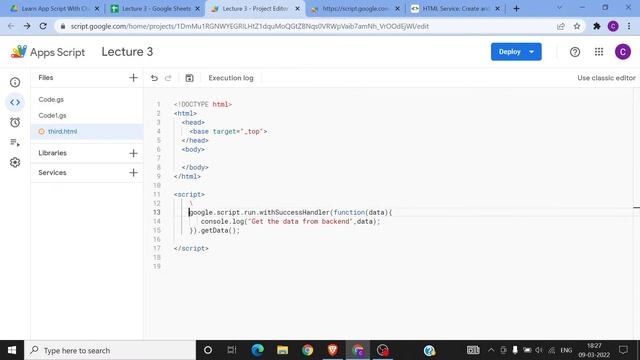Bookmark this page with star icon
640x360 pixels.
pyautogui.click(x=577, y=26)
